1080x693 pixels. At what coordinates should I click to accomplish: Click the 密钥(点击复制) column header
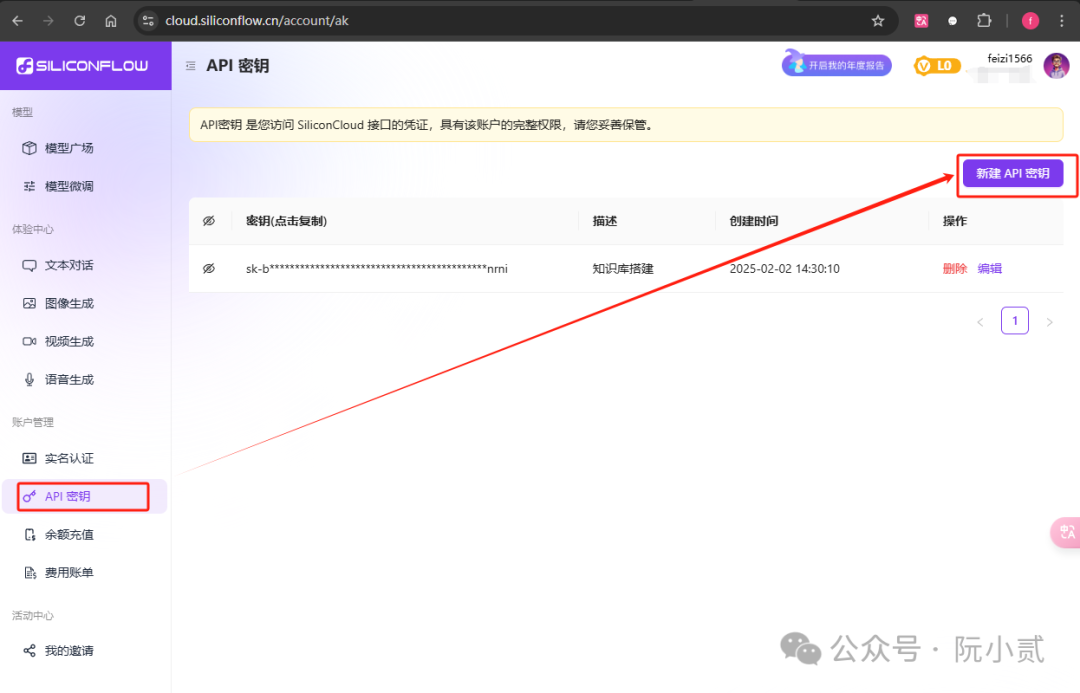pos(287,221)
